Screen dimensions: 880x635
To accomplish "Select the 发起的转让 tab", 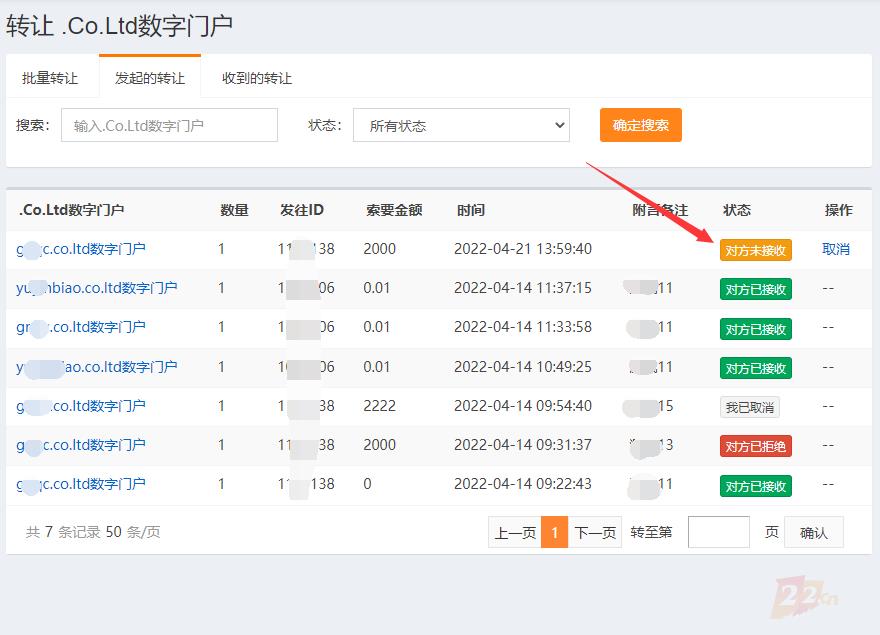I will (x=150, y=78).
